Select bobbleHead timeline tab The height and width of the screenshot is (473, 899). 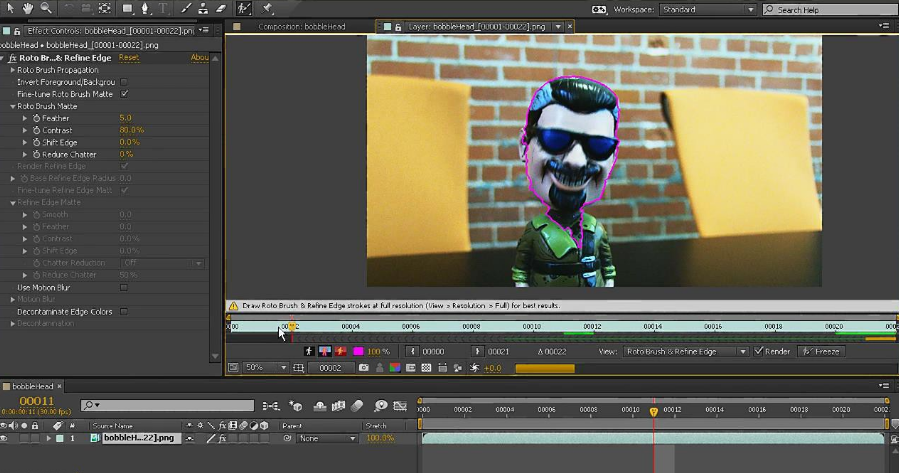pos(32,386)
